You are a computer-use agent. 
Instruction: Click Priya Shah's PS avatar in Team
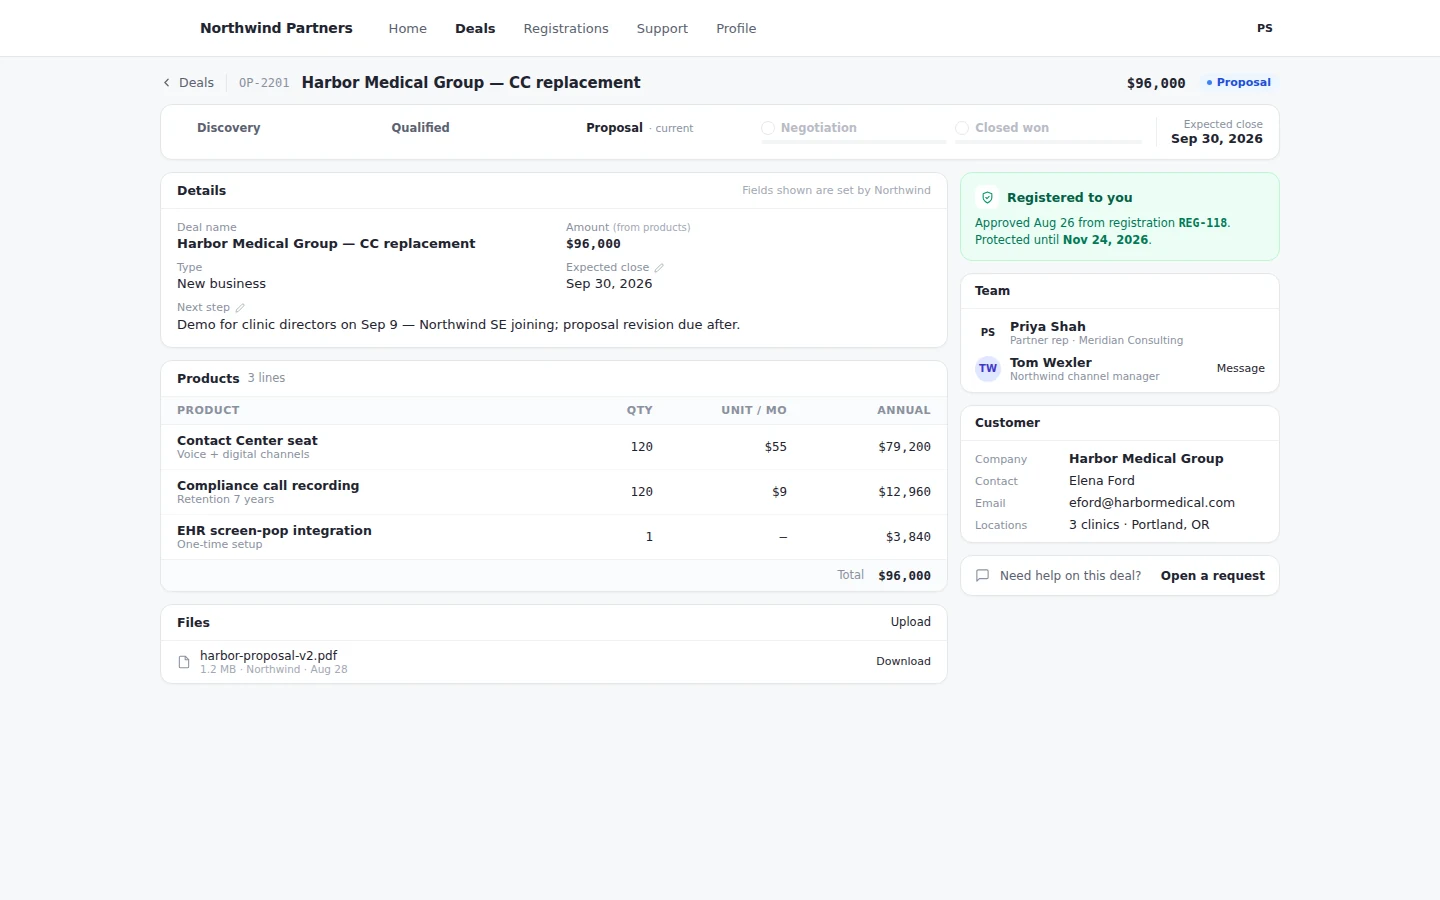(988, 332)
